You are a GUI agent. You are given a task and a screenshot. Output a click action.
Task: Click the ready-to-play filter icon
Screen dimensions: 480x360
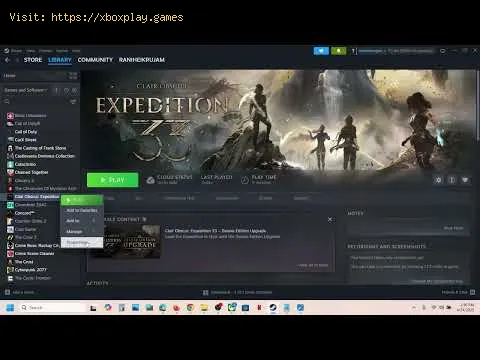(x=75, y=90)
